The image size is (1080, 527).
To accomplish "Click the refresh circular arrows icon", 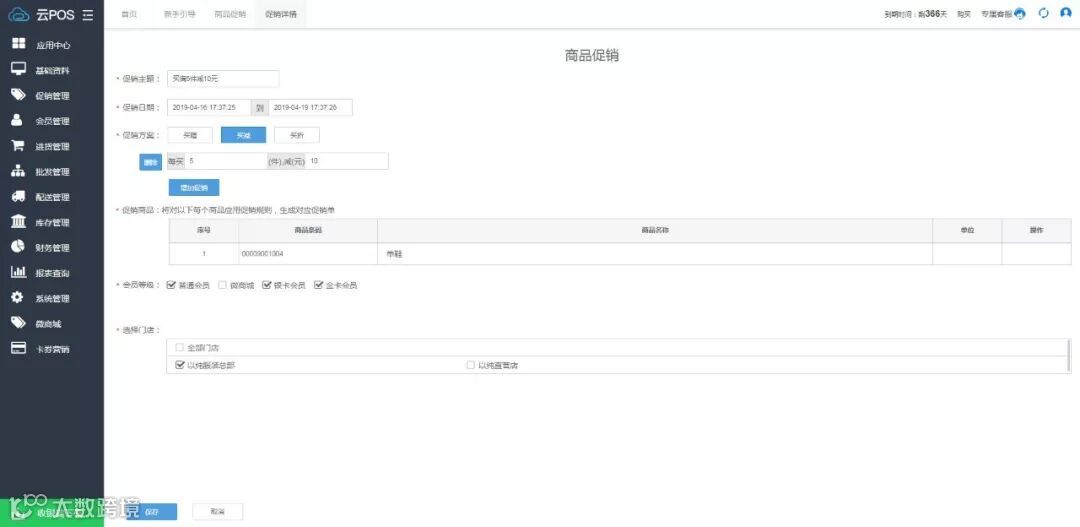I will pyautogui.click(x=1043, y=13).
